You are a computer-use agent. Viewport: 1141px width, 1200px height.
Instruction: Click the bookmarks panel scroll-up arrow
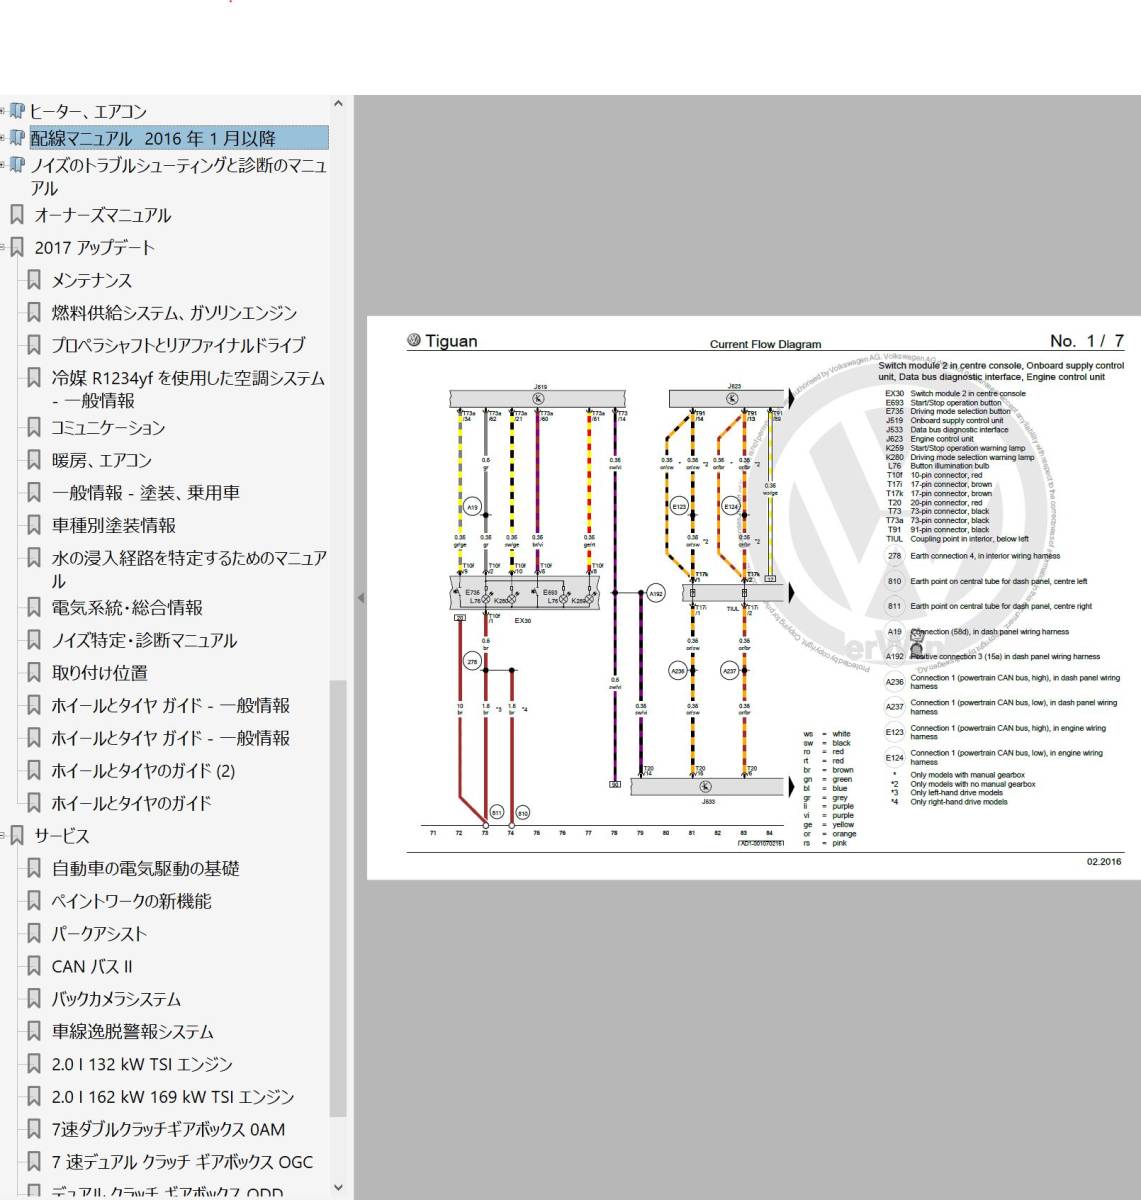tap(338, 104)
